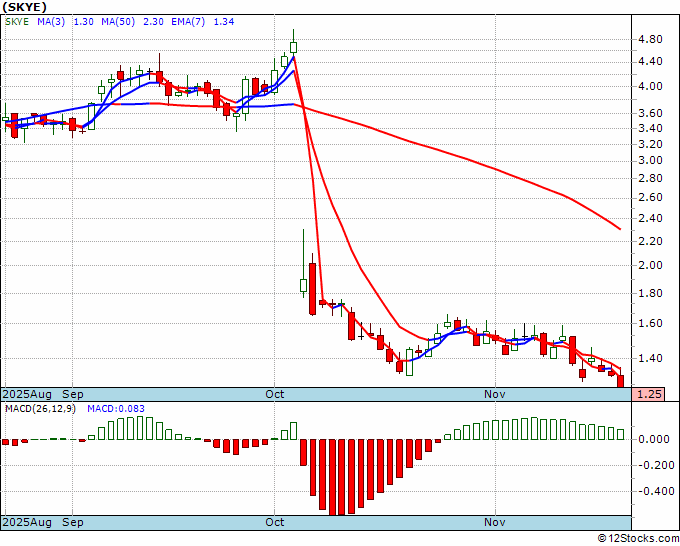This screenshot has height=546, width=680.
Task: Click the MA(3) value 1.30
Action: (x=83, y=22)
